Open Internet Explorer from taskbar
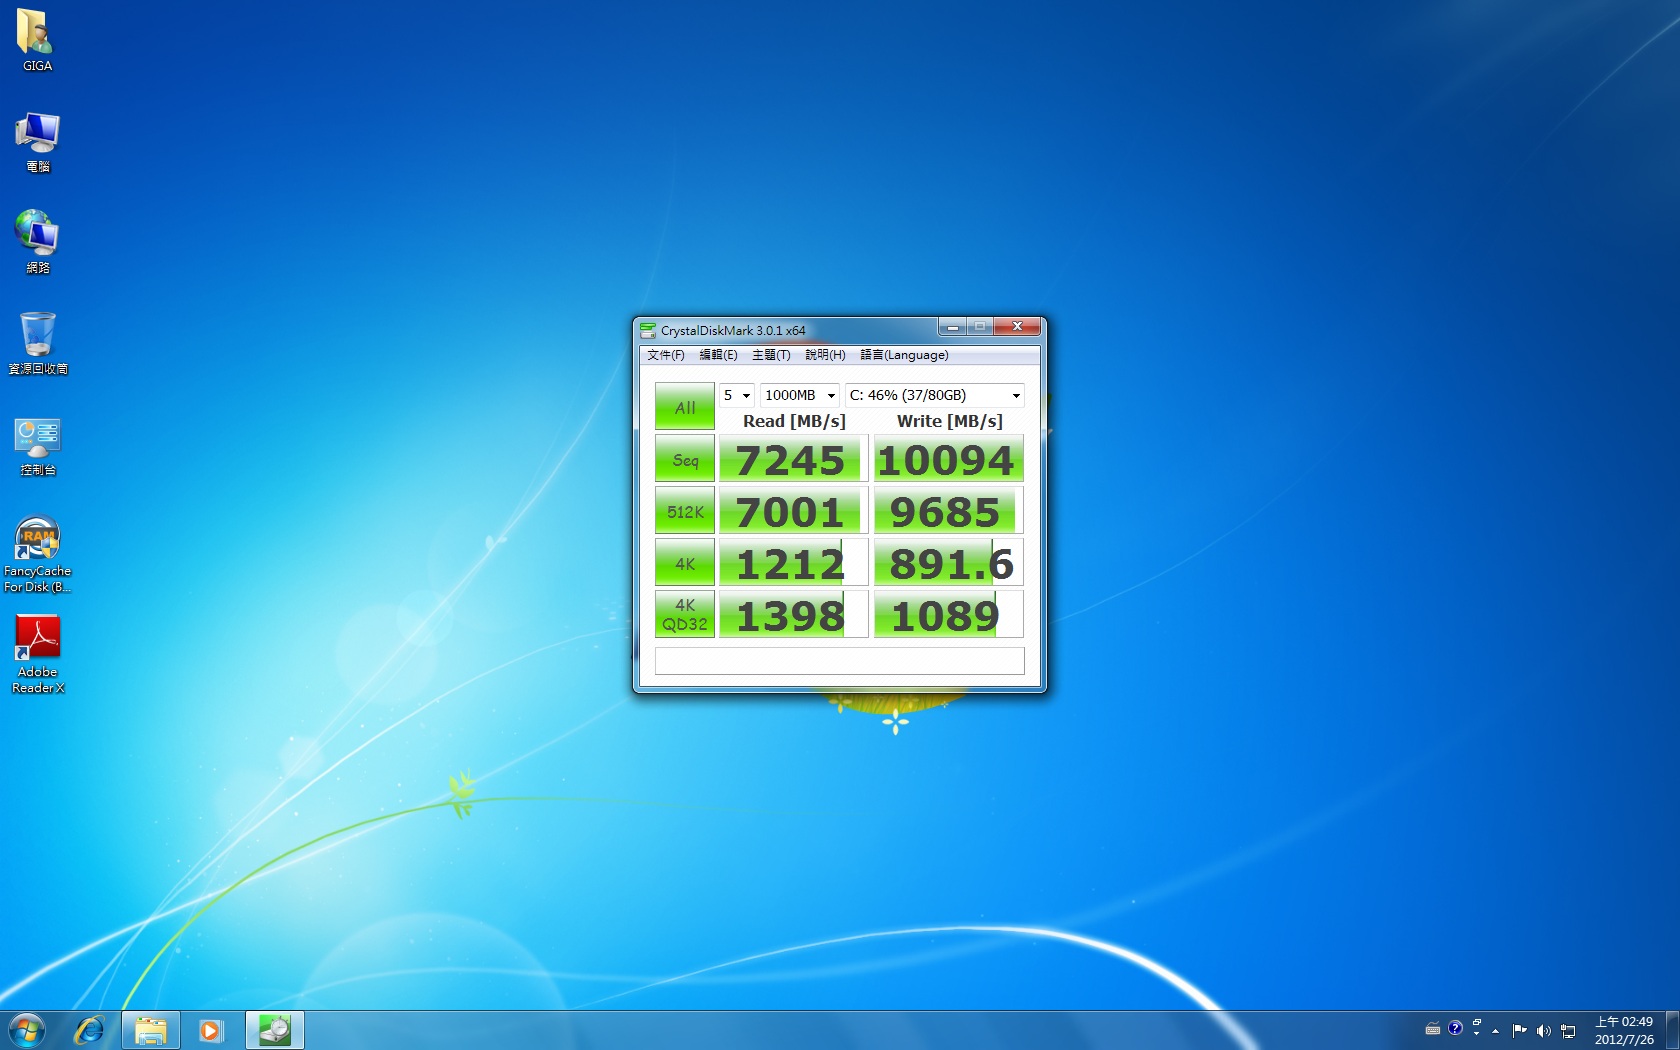The image size is (1680, 1050). (x=89, y=1029)
